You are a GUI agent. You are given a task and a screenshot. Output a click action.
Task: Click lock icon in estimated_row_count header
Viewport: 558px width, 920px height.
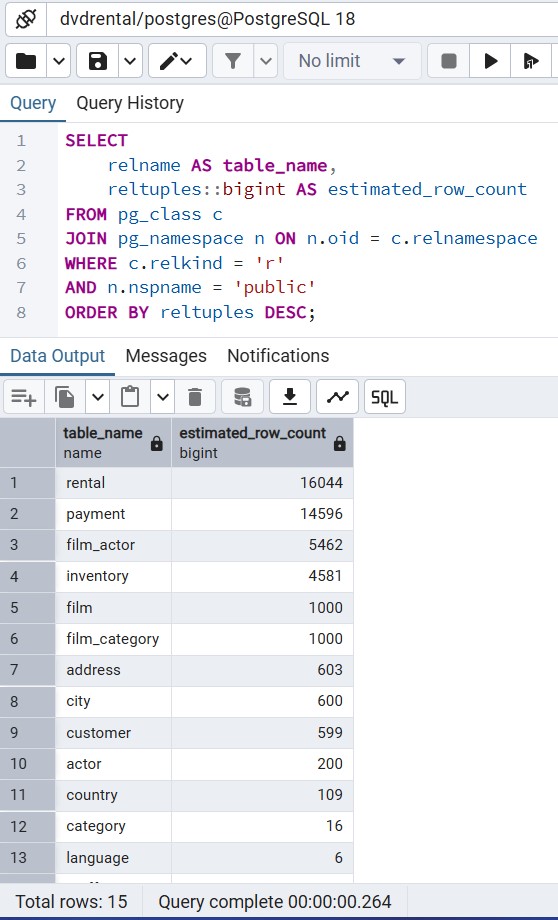[x=340, y=444]
